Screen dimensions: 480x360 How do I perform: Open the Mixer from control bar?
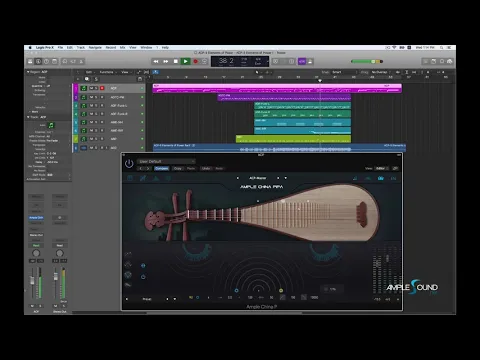pos(73,61)
